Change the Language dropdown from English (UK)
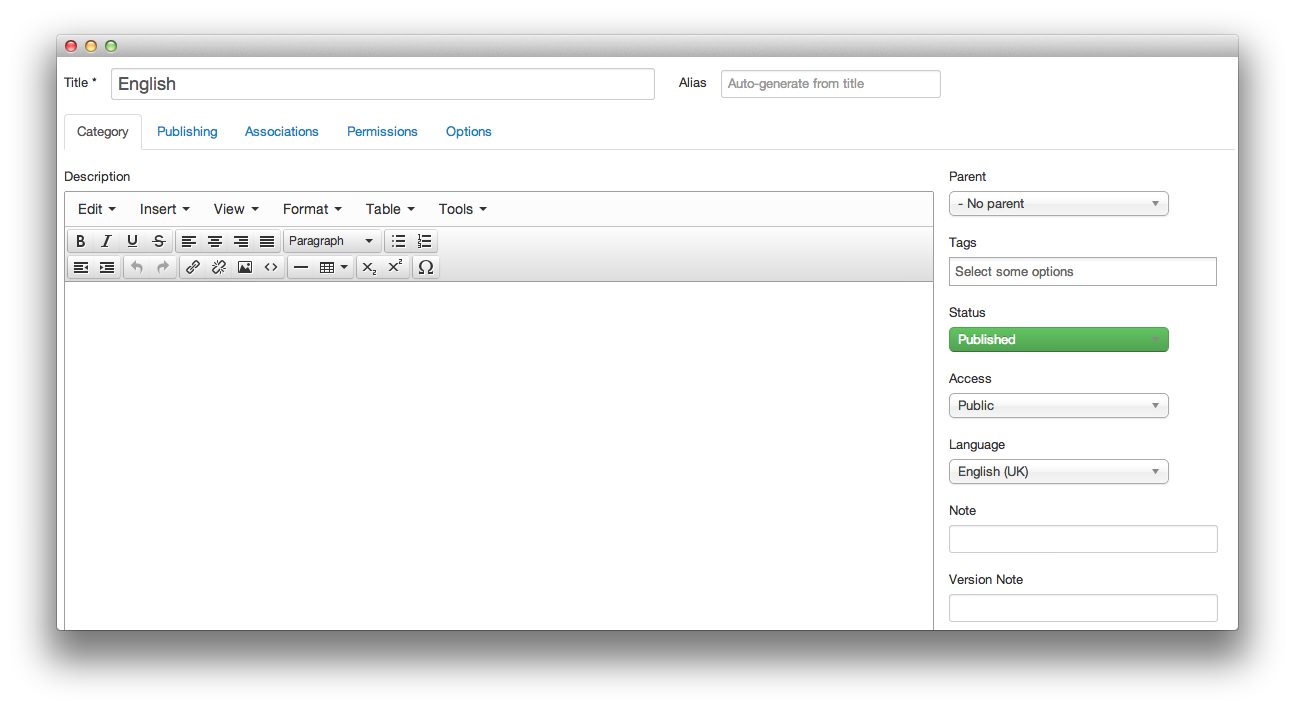This screenshot has width=1295, height=709. click(x=1058, y=472)
